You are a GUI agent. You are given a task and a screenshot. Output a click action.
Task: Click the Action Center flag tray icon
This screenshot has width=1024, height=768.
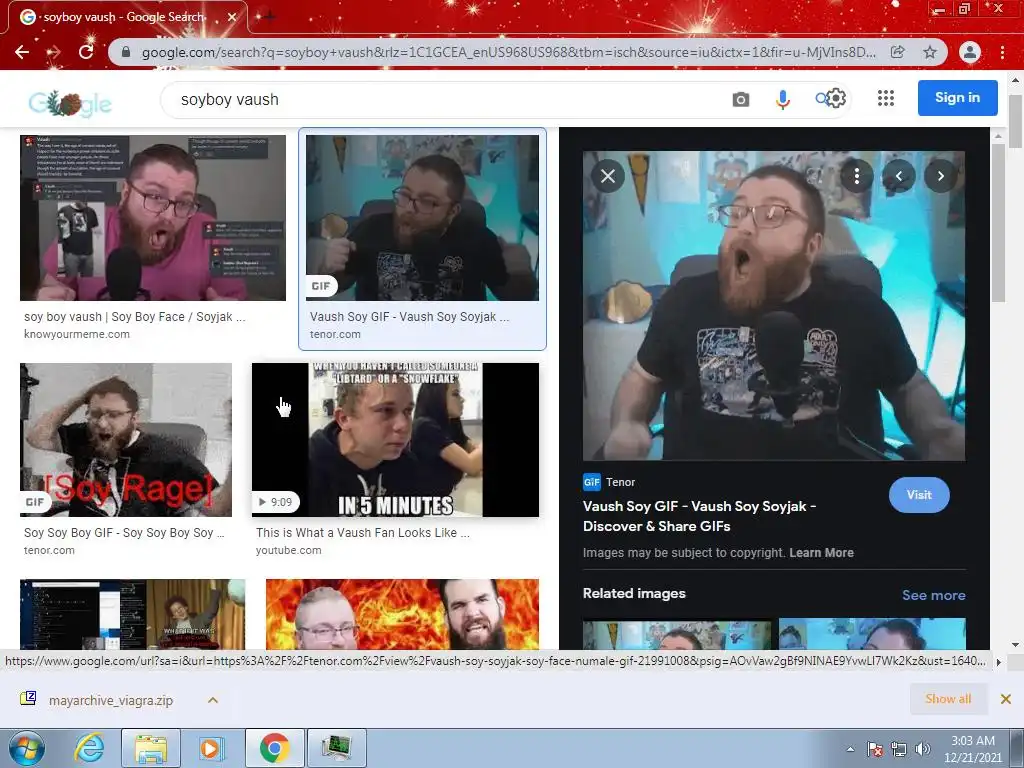875,749
